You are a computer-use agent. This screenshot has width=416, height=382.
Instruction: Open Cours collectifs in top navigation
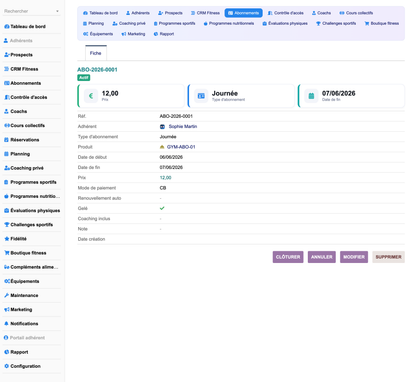tap(356, 13)
